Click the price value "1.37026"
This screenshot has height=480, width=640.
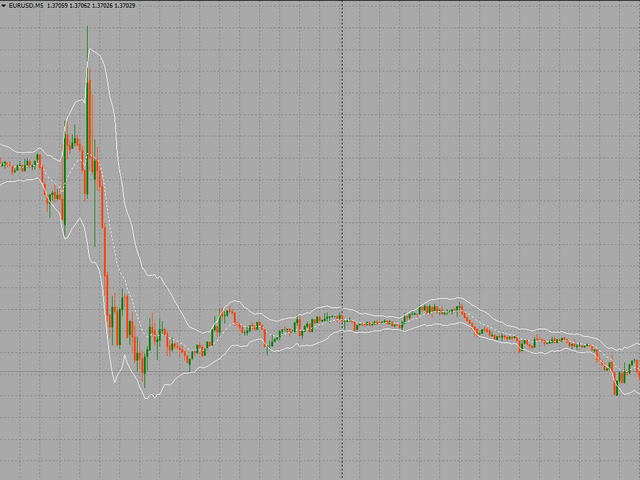point(102,6)
